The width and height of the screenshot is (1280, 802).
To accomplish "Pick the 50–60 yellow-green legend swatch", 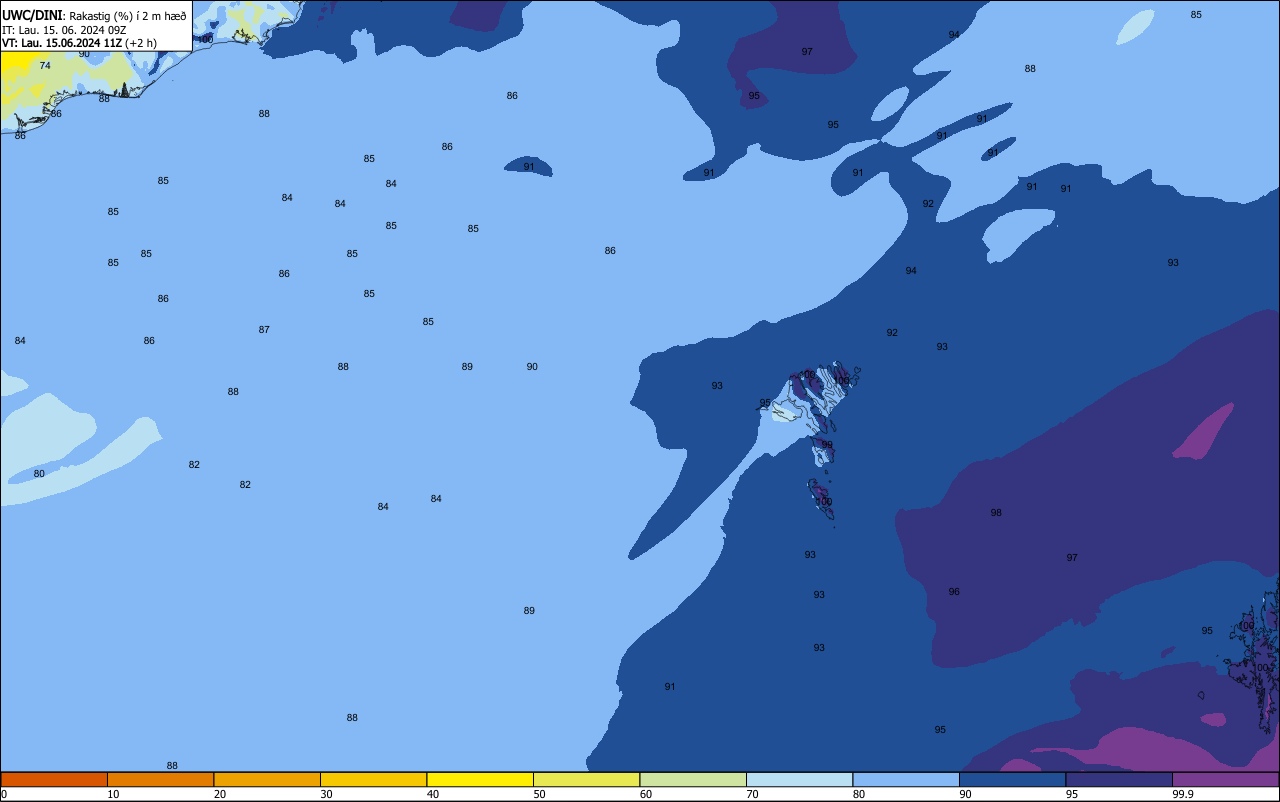I will tap(586, 779).
